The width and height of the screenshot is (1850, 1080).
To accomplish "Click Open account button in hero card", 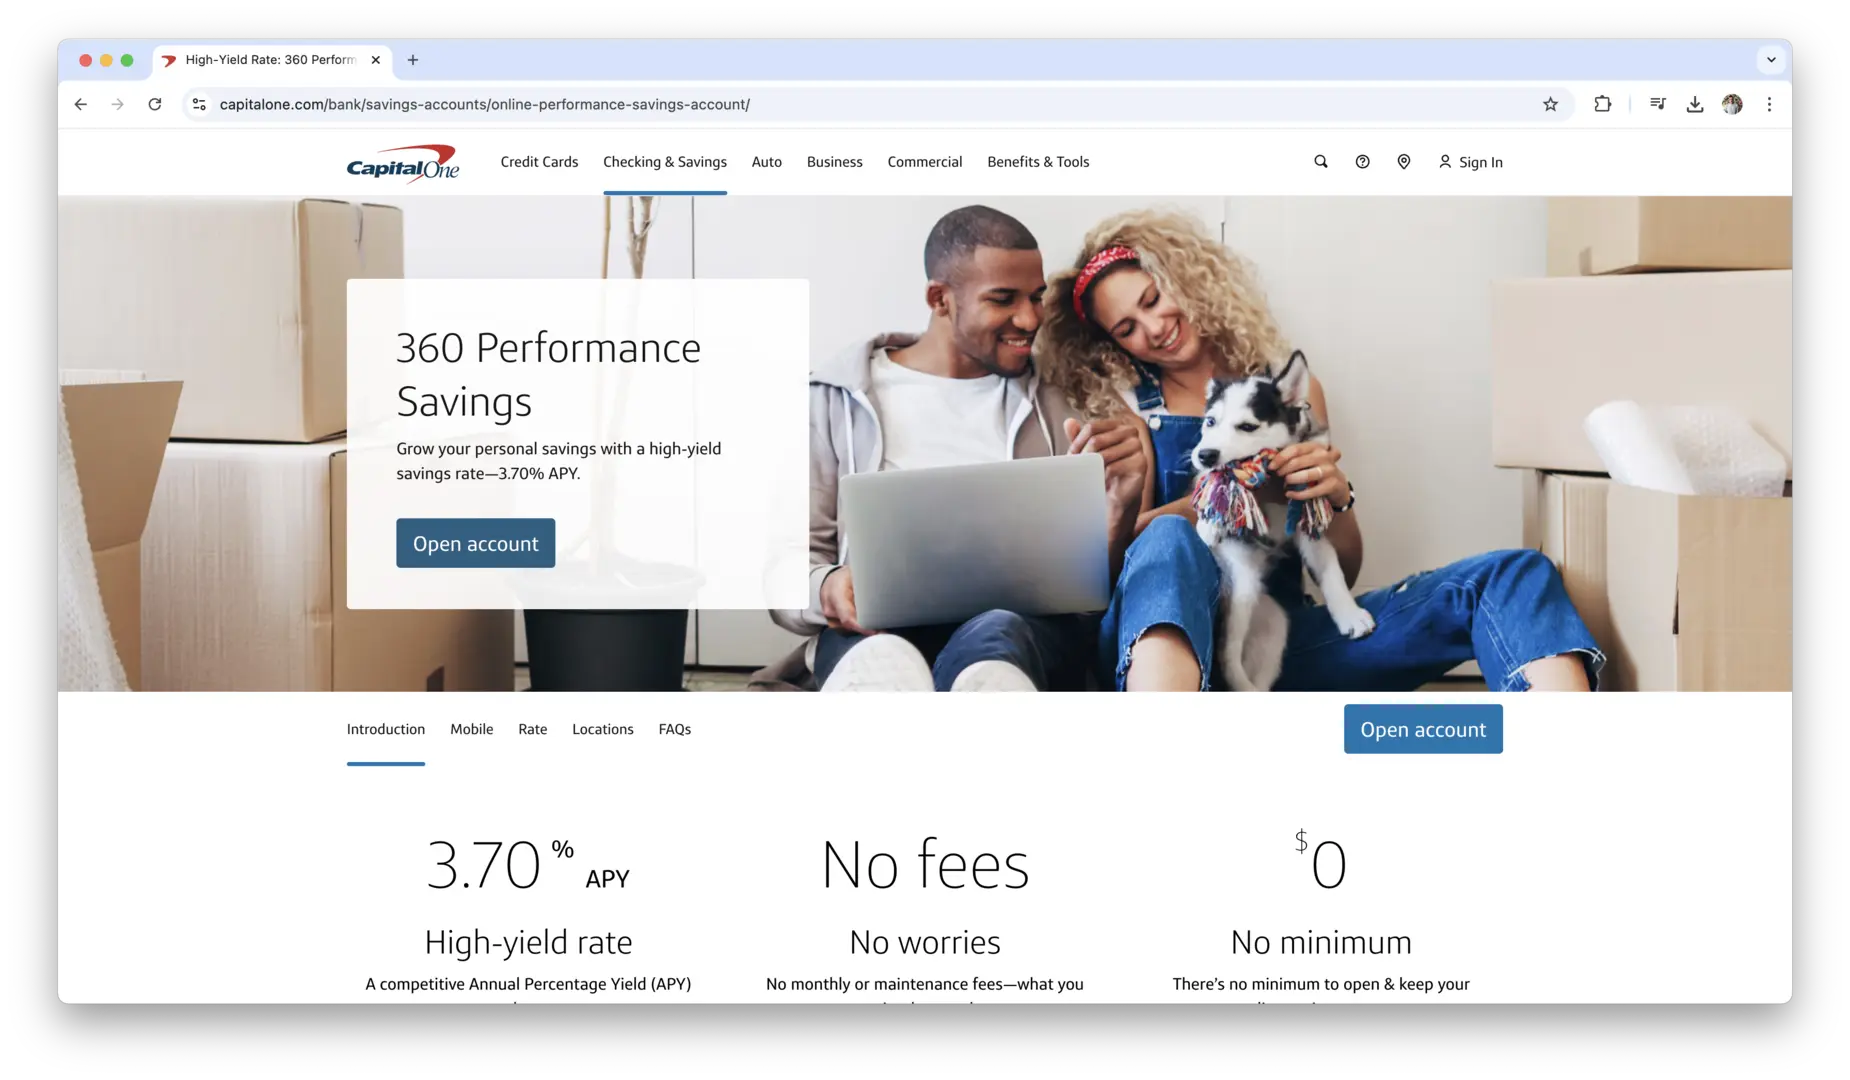I will tap(475, 543).
